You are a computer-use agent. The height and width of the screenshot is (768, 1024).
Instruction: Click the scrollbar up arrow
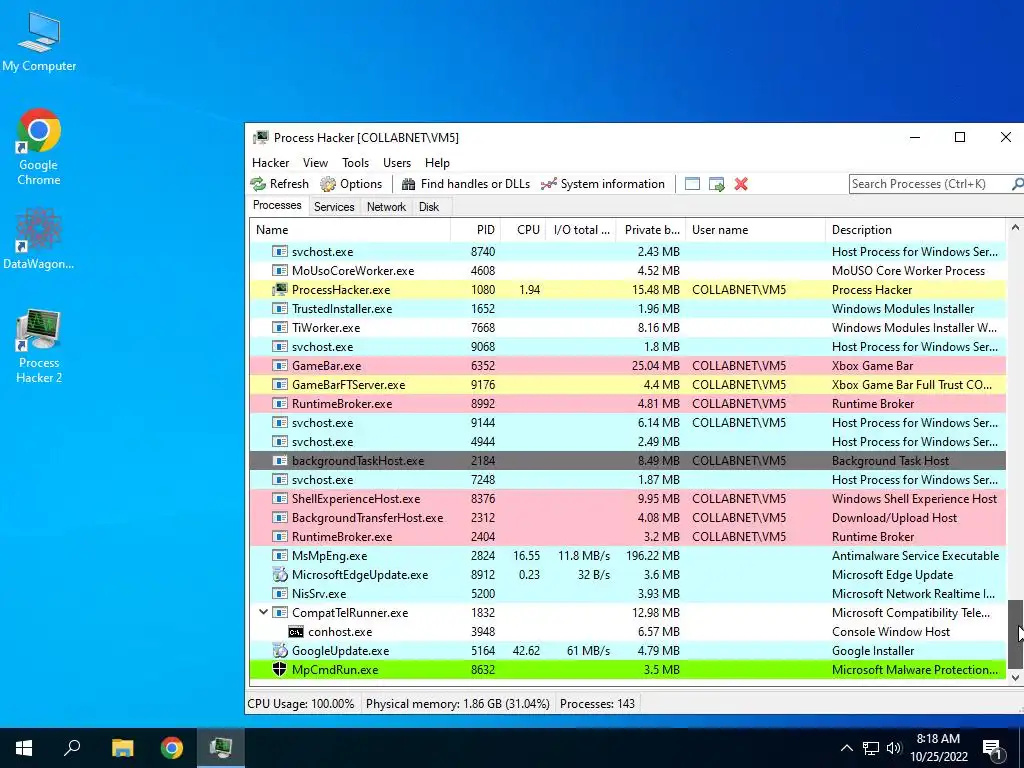[1015, 228]
